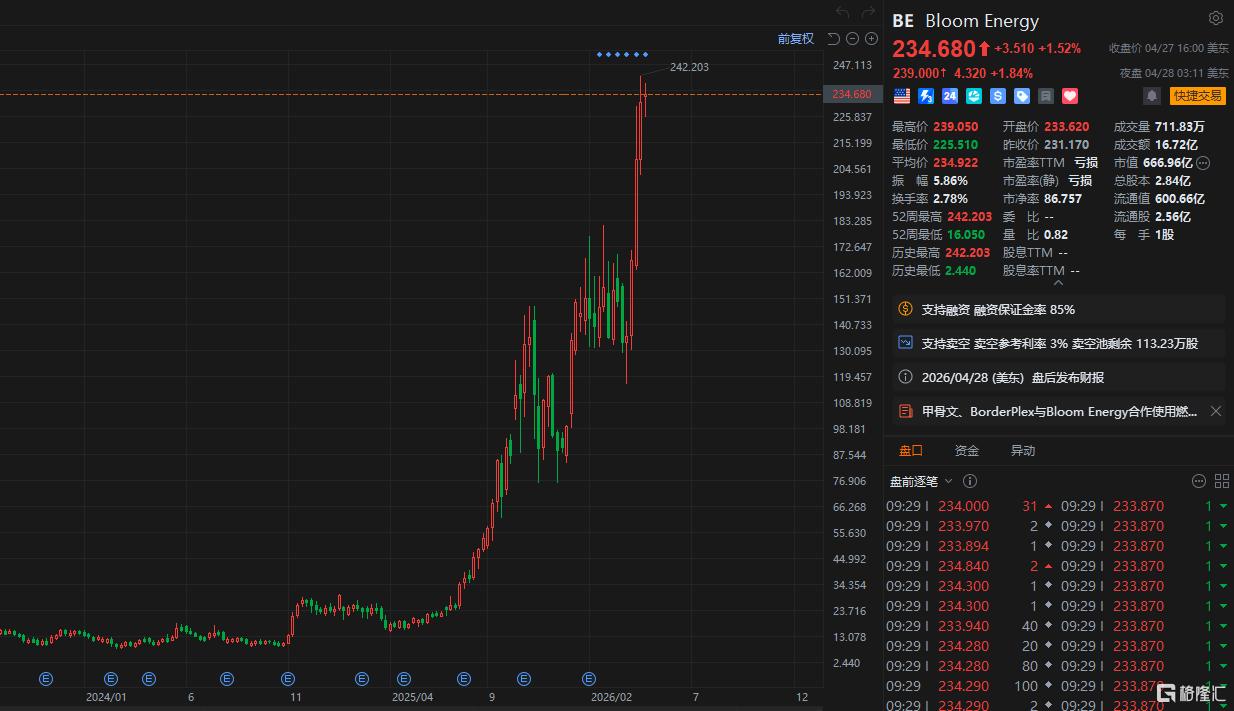The width and height of the screenshot is (1234, 711).
Task: Click the BE ticker symbol in the header
Action: (903, 21)
